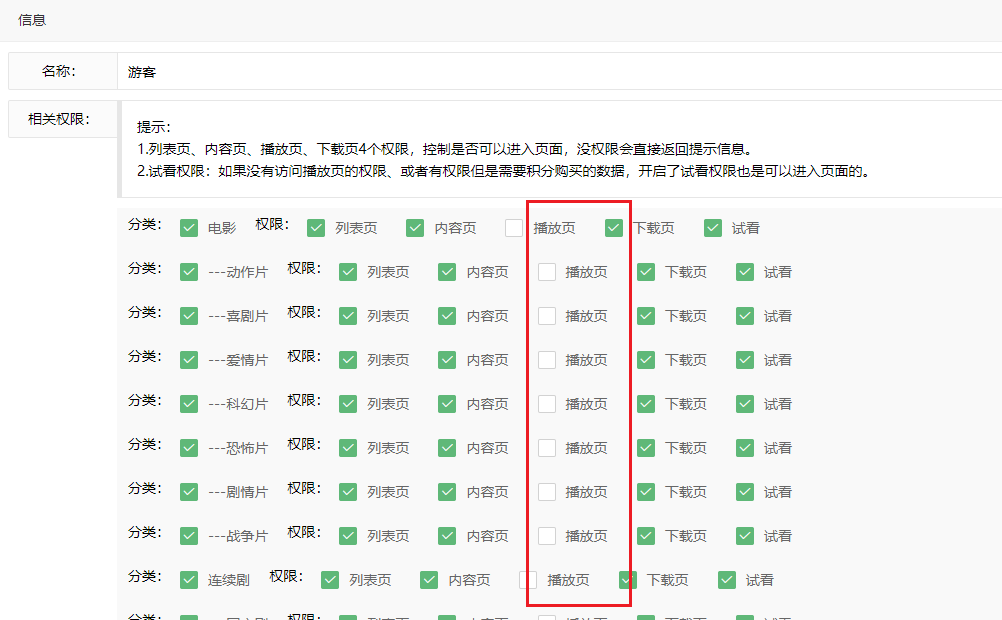Screen dimensions: 1002x620
Task: Select the 信息 tab header
Action: (x=32, y=20)
